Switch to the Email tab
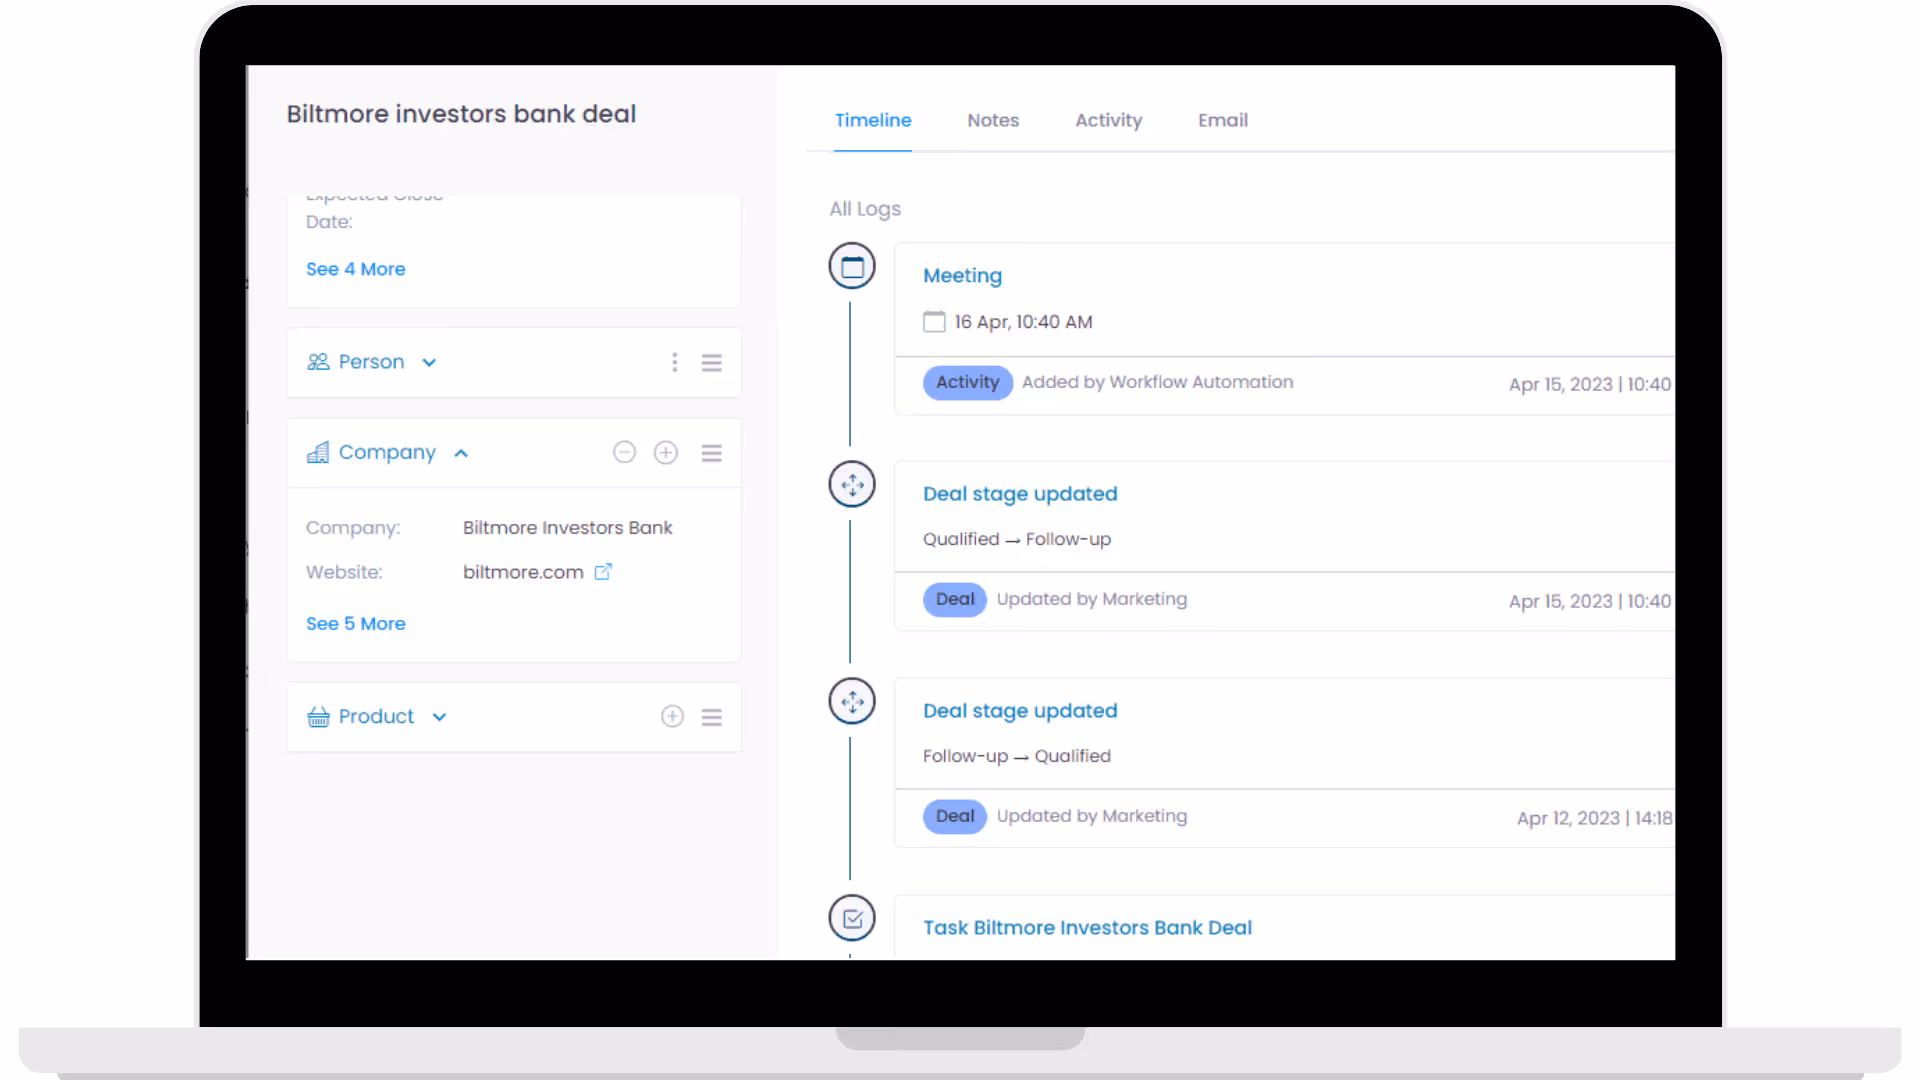Viewport: 1920px width, 1080px height. pos(1222,120)
